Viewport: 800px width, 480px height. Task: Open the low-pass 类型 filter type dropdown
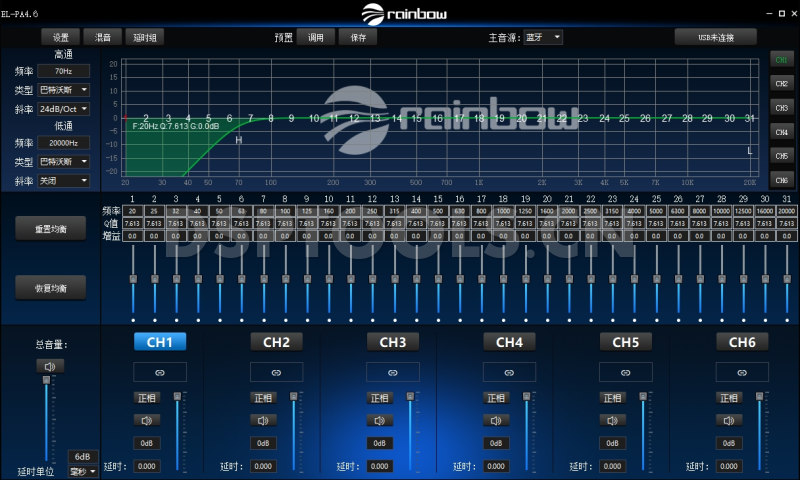64,162
